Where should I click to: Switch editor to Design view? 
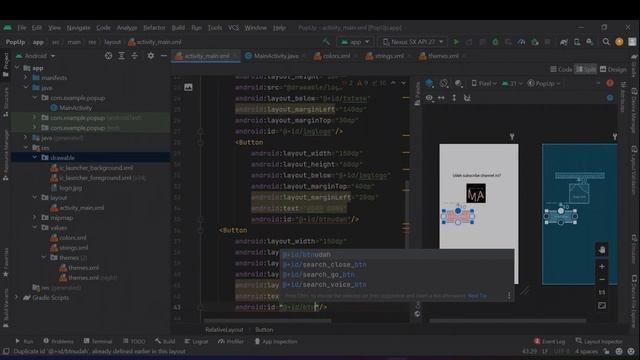point(613,69)
